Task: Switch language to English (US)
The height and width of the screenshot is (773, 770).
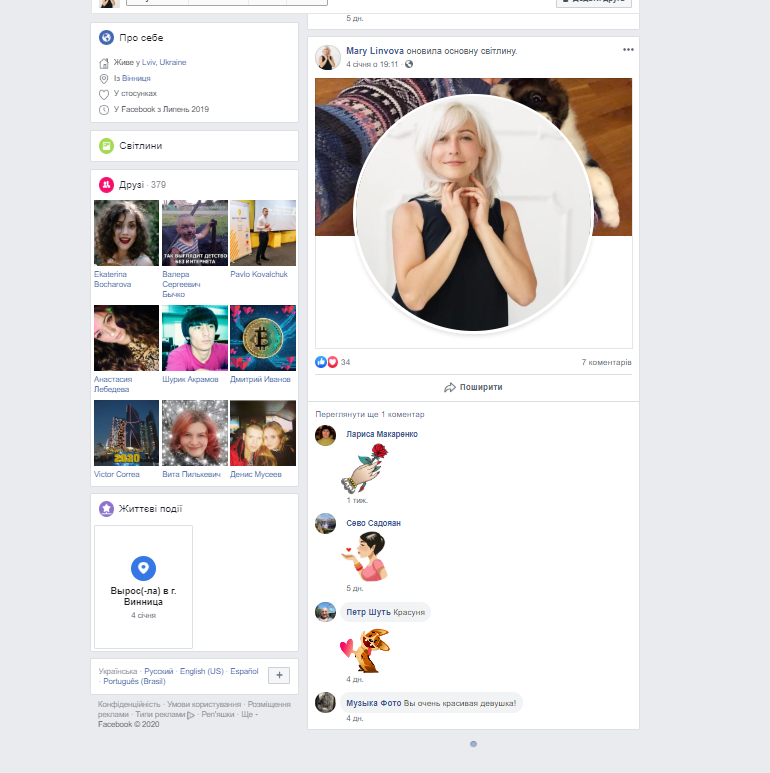Action: (202, 671)
